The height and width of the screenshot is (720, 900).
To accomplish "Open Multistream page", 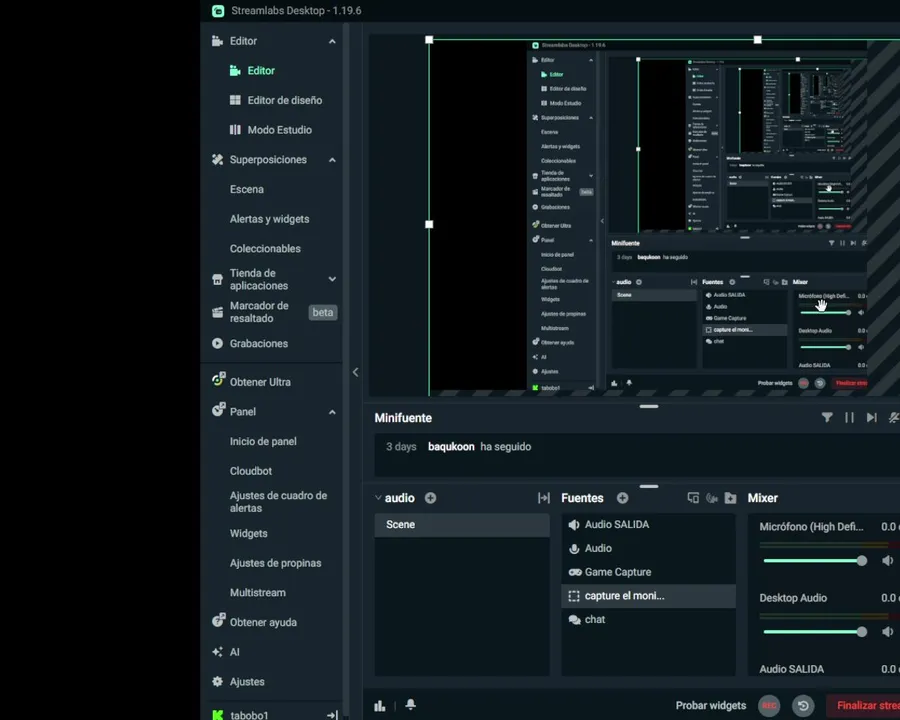I will (258, 593).
